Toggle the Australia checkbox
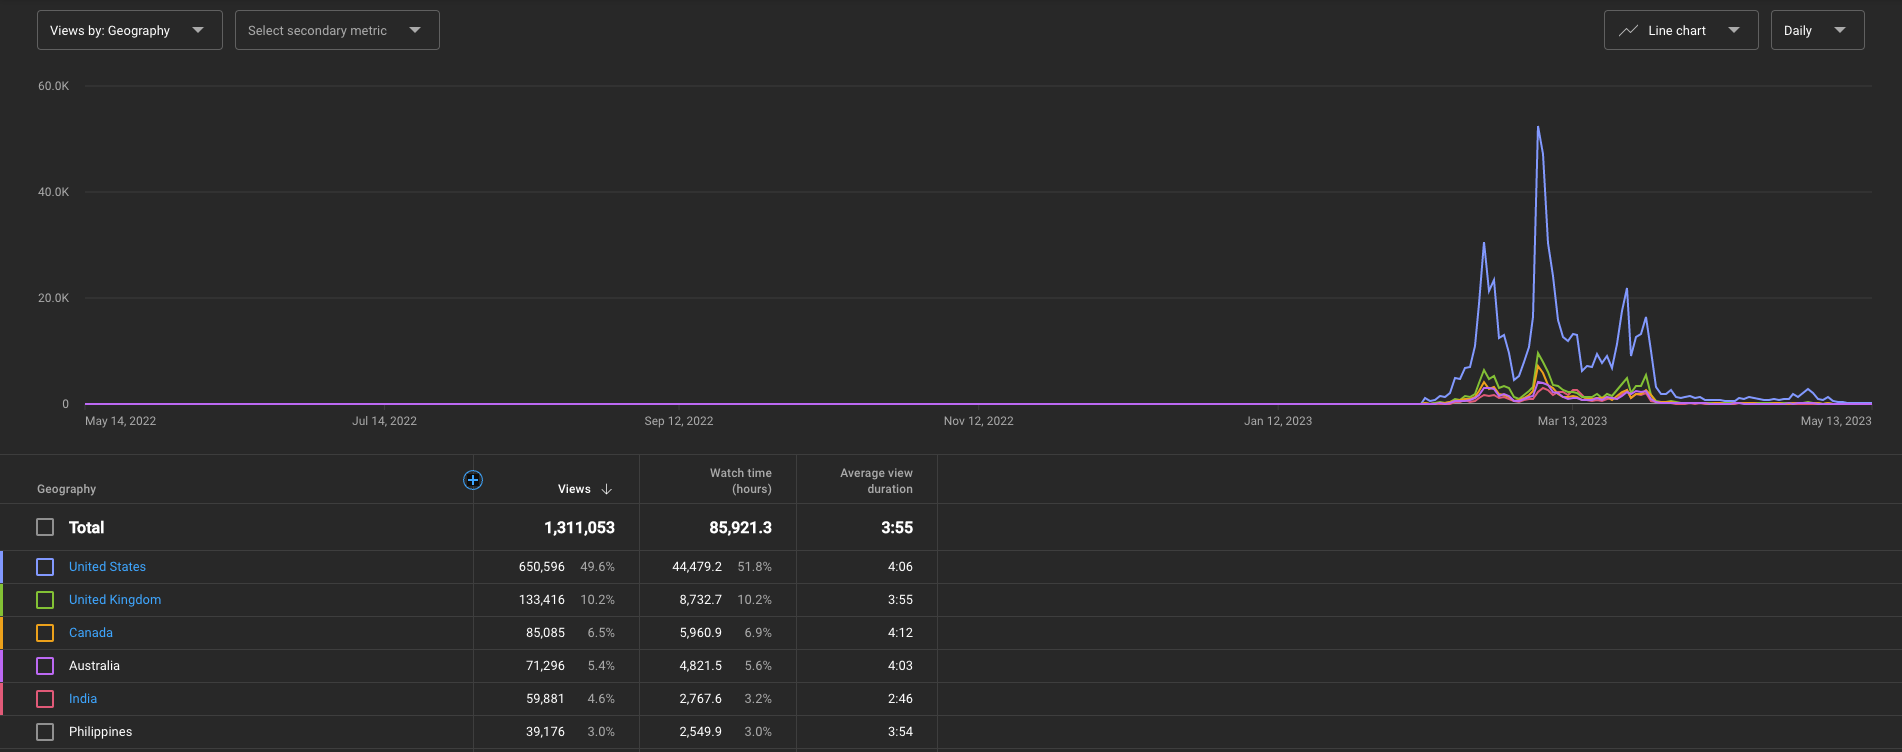1902x752 pixels. click(45, 666)
